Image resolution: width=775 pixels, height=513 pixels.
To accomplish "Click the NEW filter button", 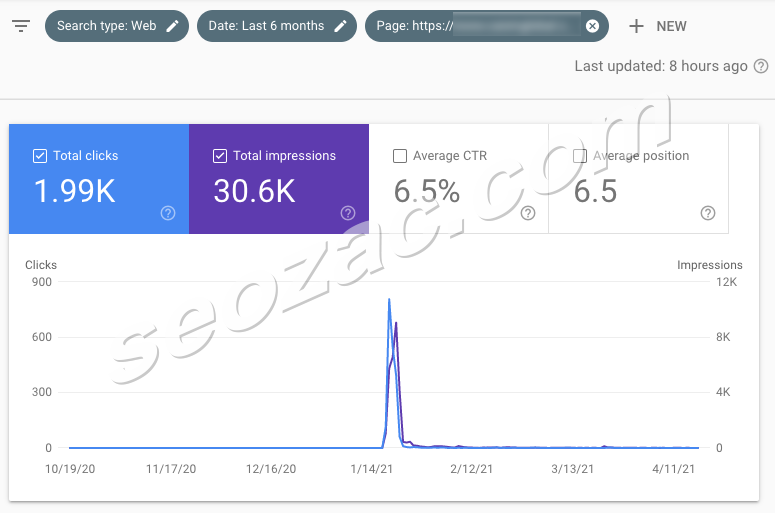I will (x=657, y=26).
